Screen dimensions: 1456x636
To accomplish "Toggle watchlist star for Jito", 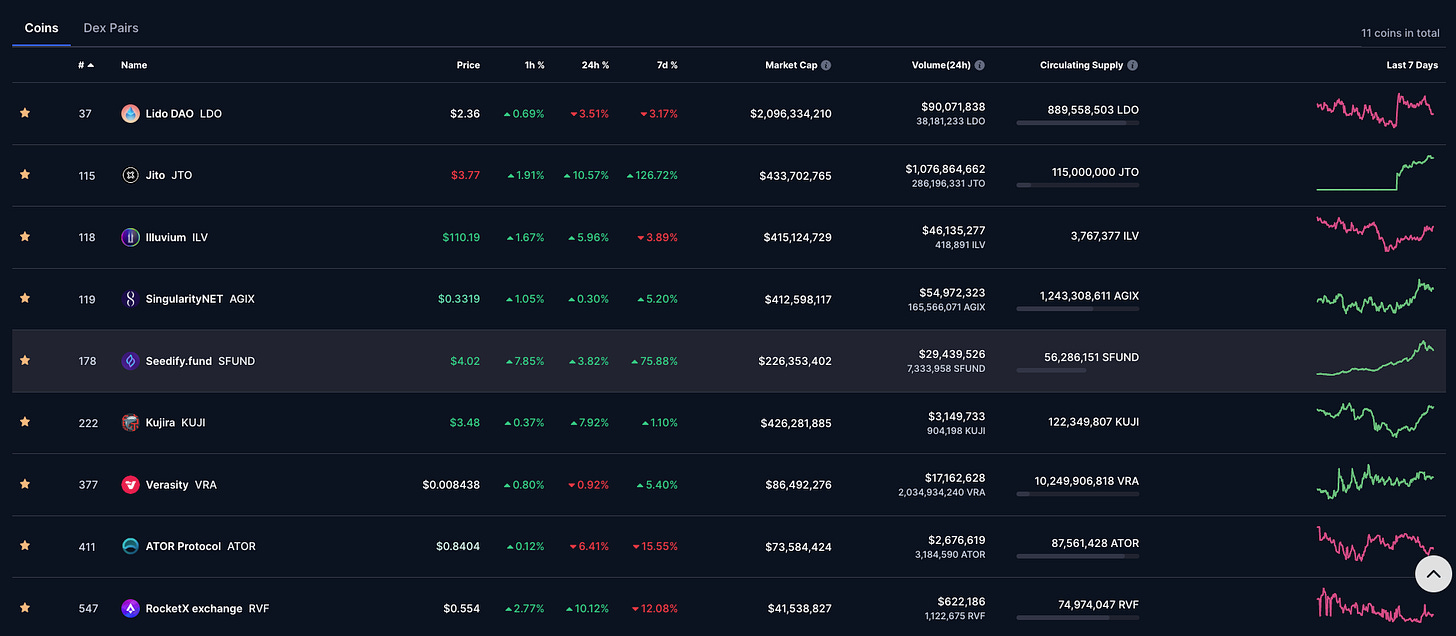I will [x=25, y=175].
